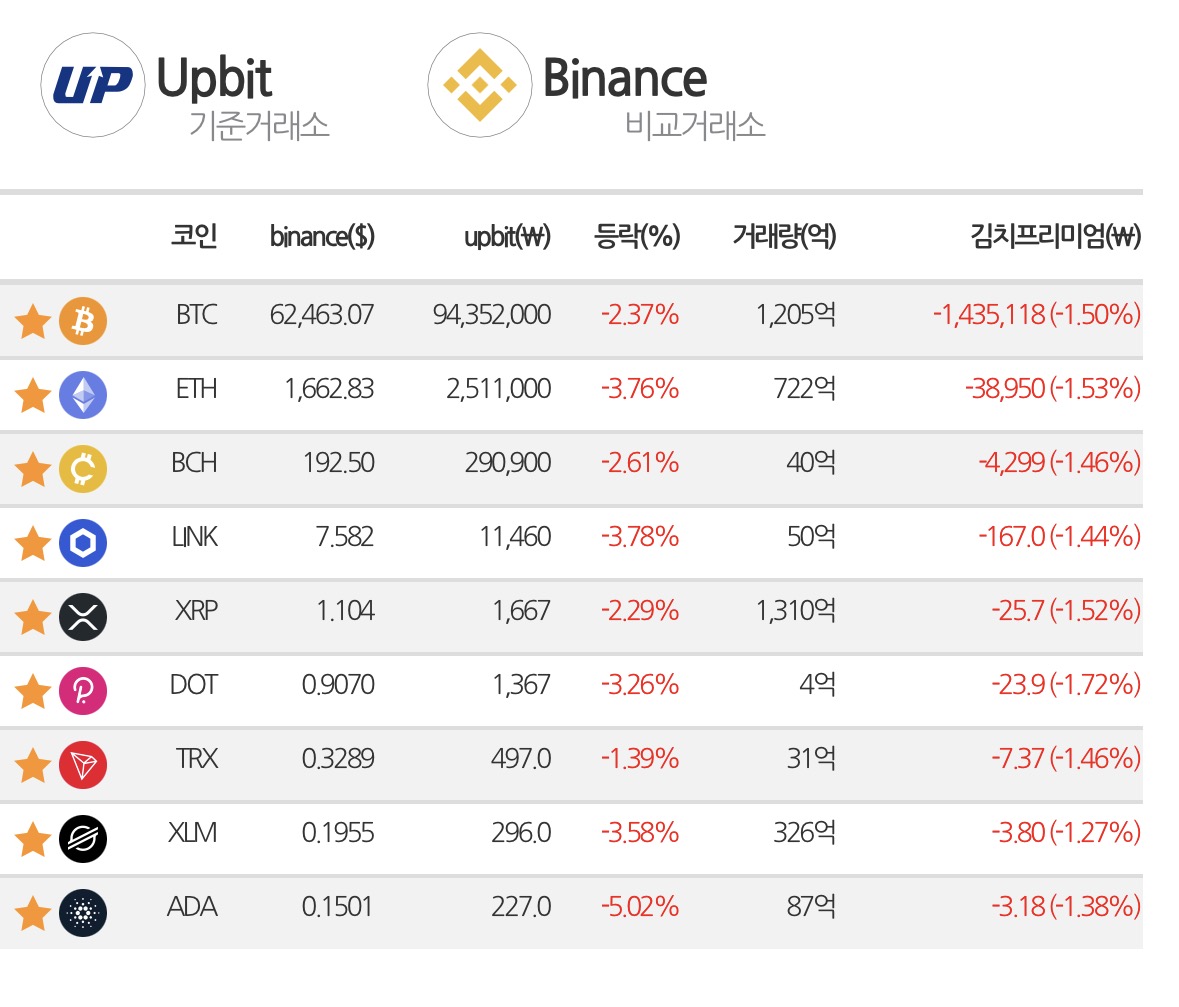Sort by 등락(%) column header
Image resolution: width=1179 pixels, height=1007 pixels.
click(x=637, y=236)
